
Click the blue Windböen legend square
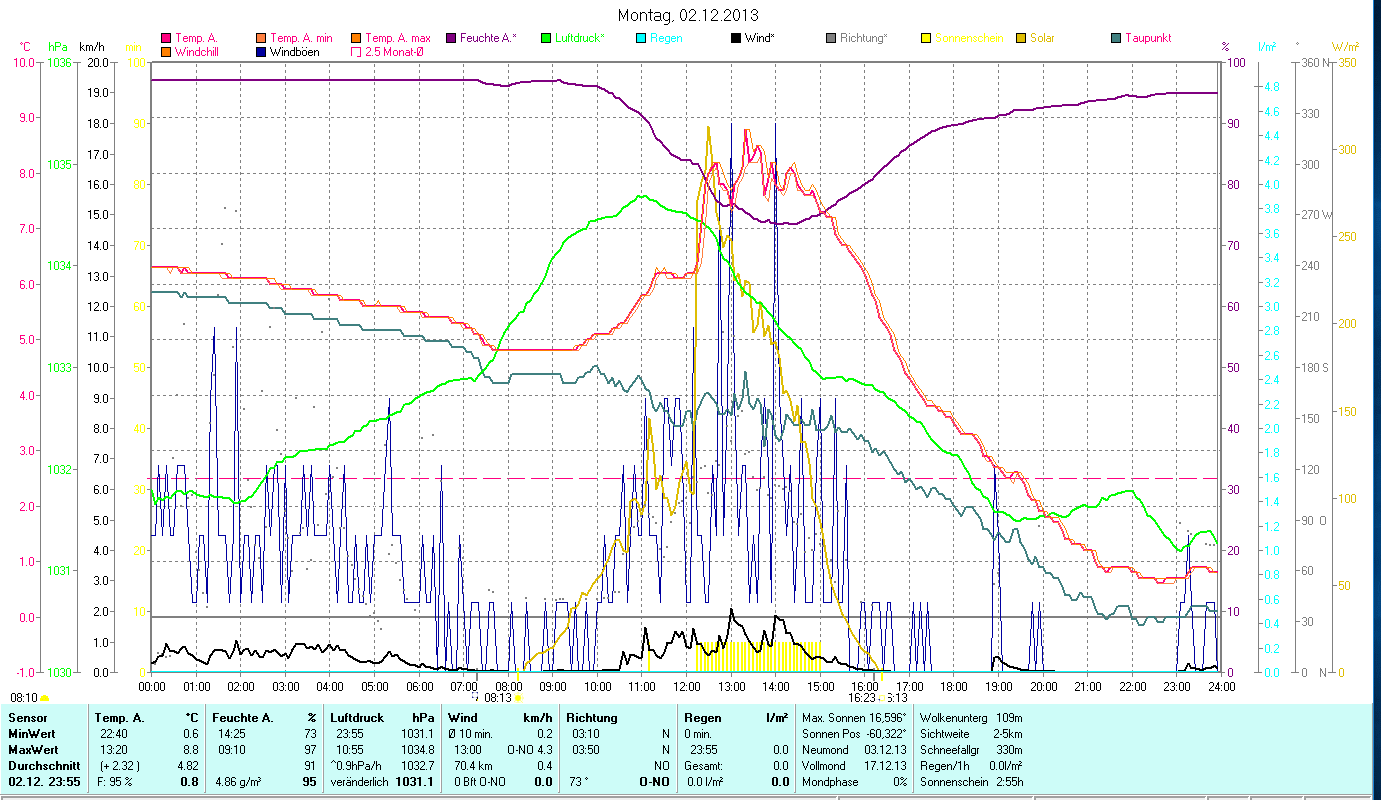tap(261, 51)
